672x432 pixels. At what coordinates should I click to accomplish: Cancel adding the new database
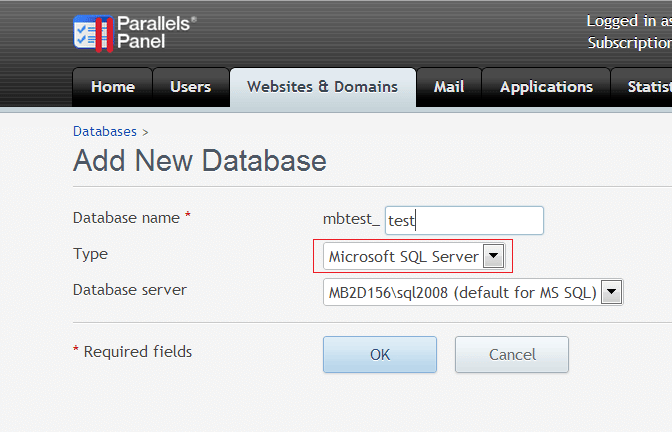click(512, 354)
